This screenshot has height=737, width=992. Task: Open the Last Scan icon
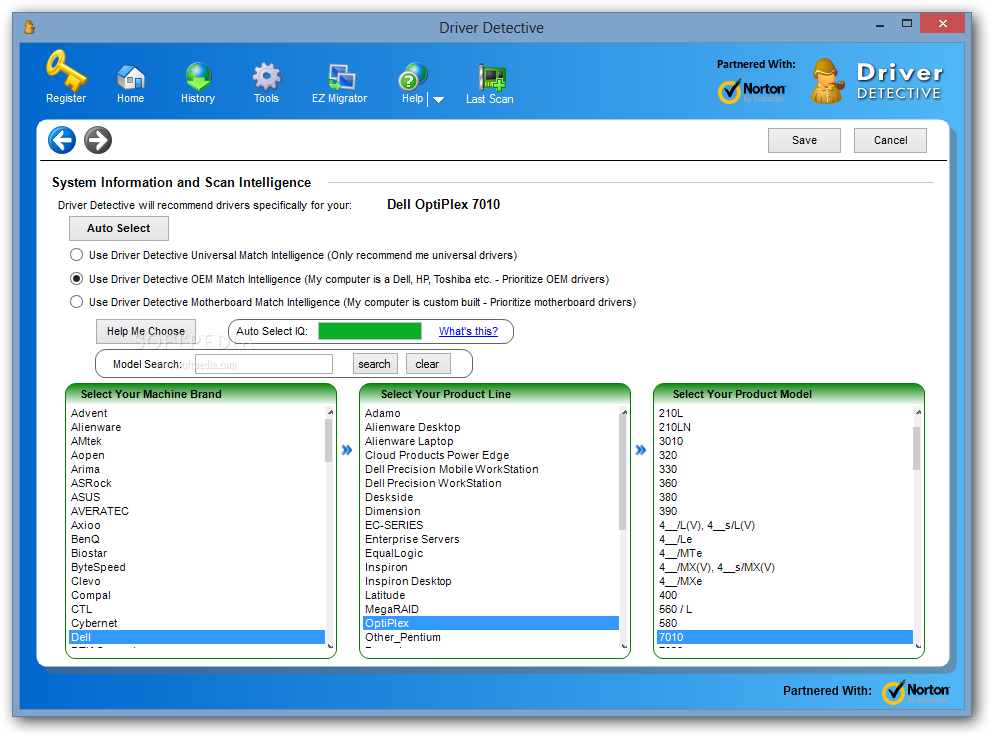[x=491, y=78]
